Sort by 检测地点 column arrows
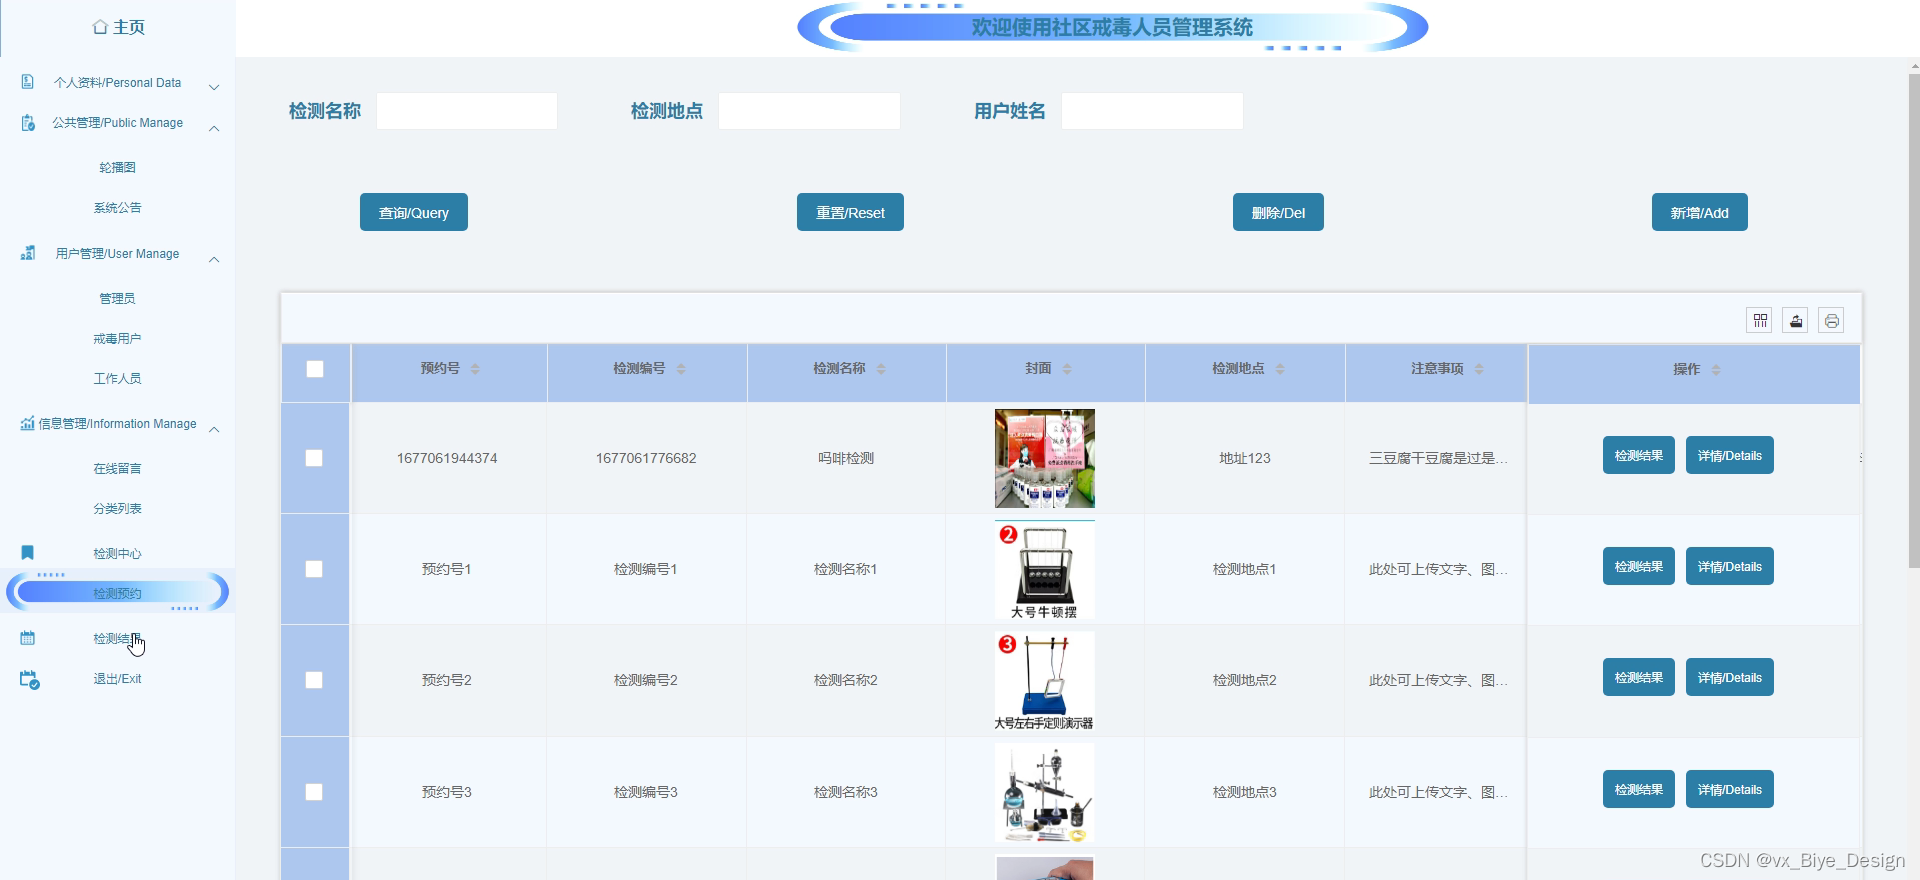Screen dimensions: 1920x880 point(1280,369)
